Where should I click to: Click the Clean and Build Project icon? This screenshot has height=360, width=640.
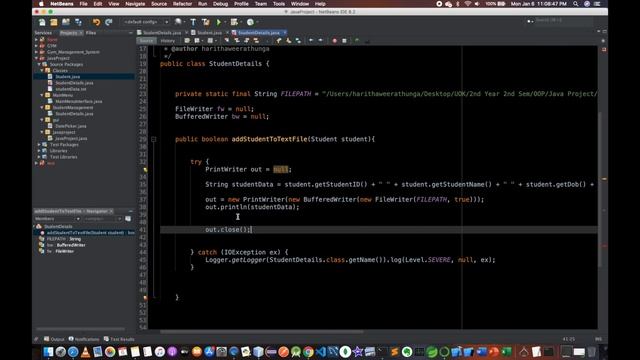point(206,22)
